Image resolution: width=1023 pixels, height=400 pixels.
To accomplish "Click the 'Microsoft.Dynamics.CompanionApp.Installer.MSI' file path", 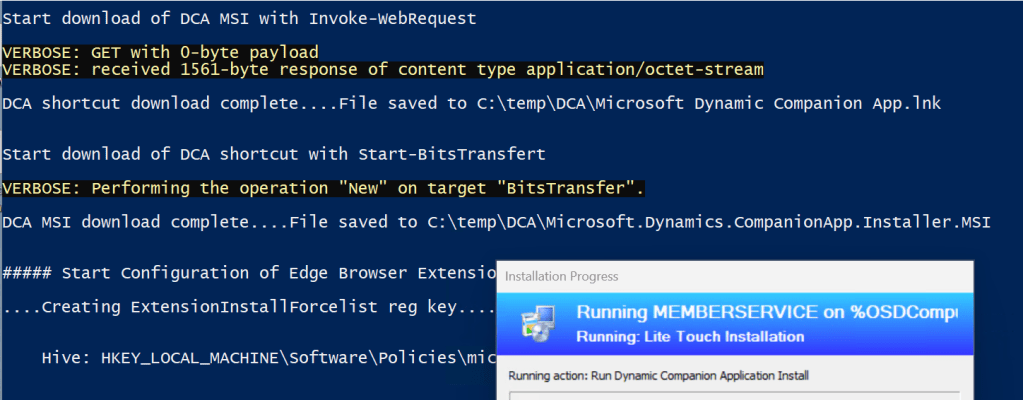I will coord(768,222).
